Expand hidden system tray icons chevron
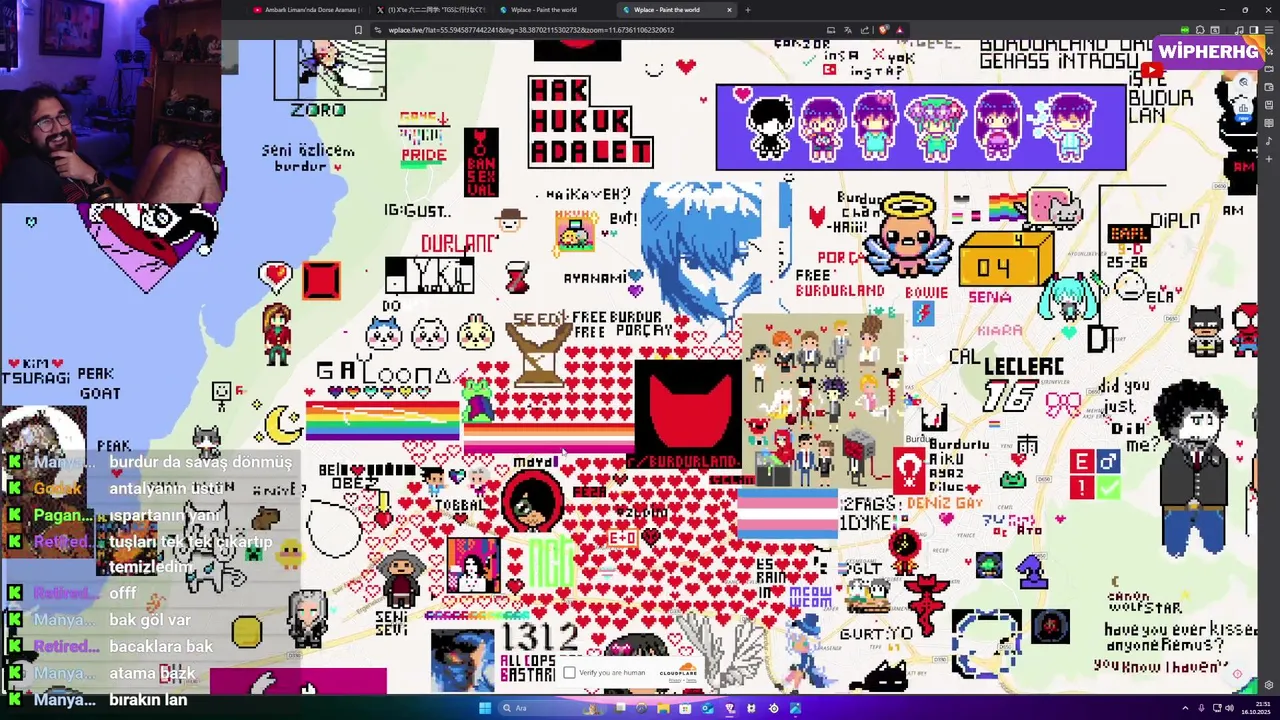Screen dimensions: 1280x720 [x=1185, y=708]
